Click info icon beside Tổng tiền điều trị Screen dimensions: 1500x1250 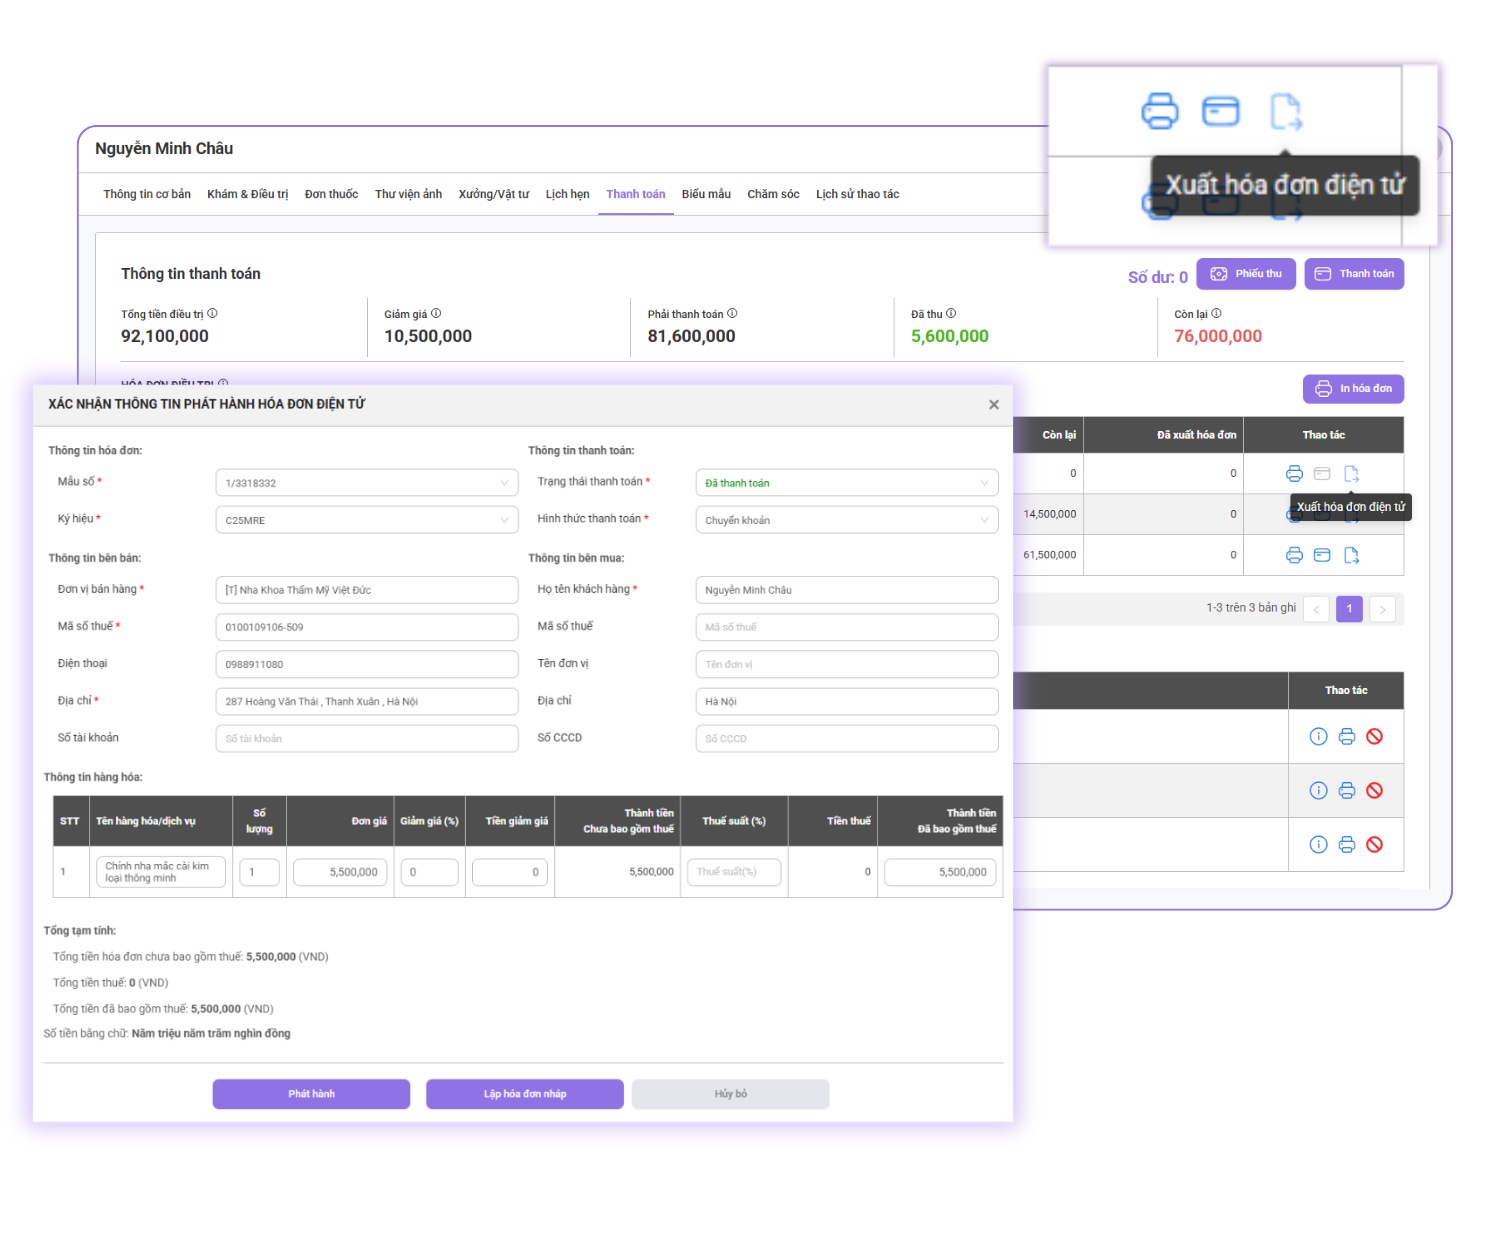pos(212,314)
